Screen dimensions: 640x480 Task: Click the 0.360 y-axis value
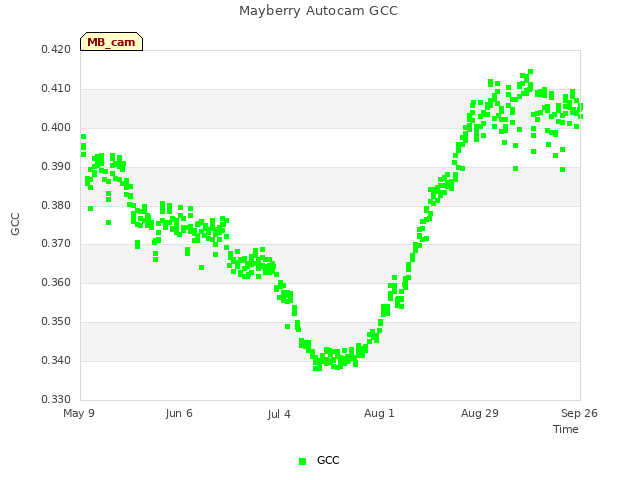point(56,282)
